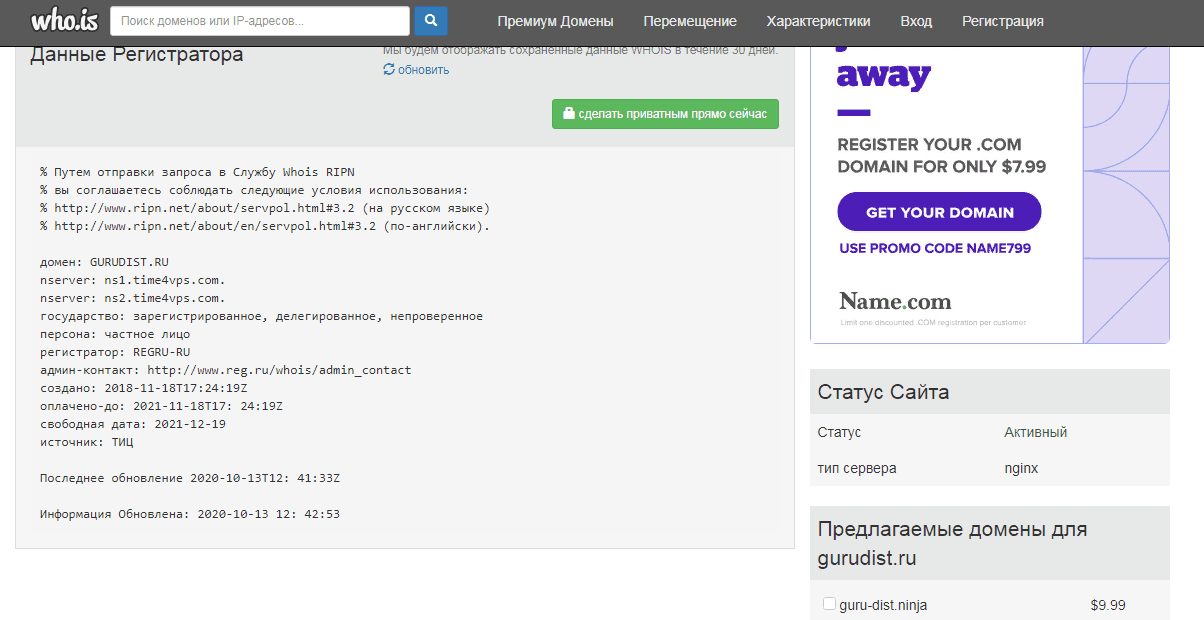Click the $9.99 price for guru-dist.ninja
The width and height of the screenshot is (1204, 620).
(1108, 605)
